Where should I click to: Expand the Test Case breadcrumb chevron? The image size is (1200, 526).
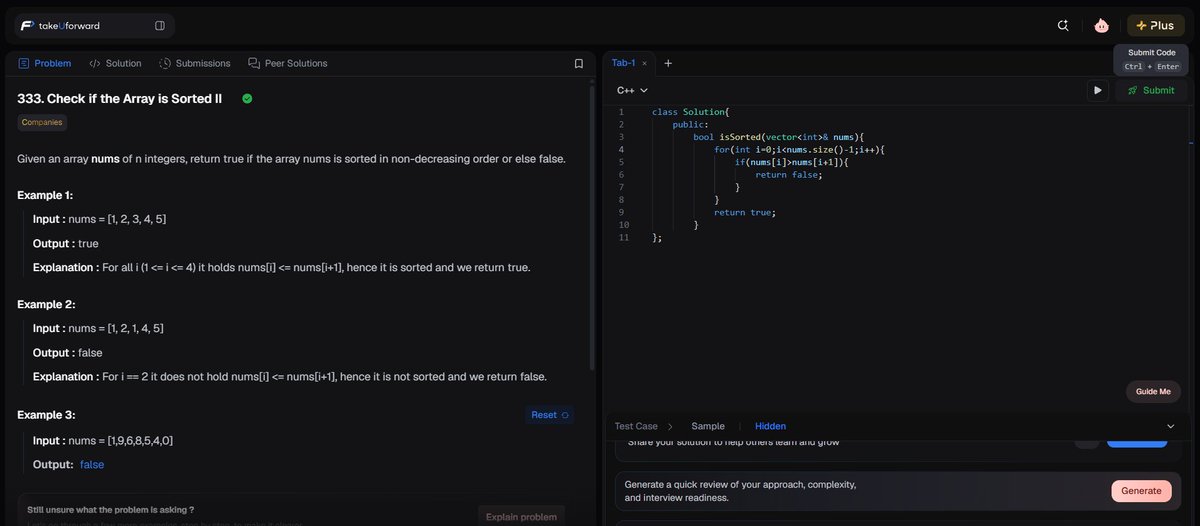tap(670, 426)
